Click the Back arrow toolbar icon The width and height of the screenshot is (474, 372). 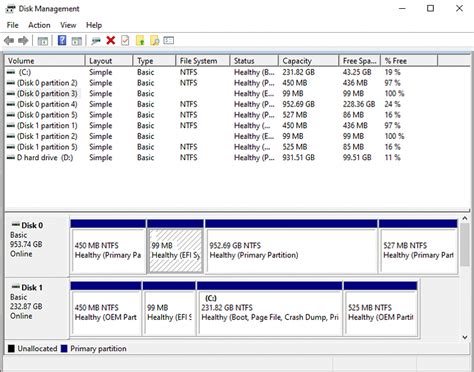(x=9, y=41)
